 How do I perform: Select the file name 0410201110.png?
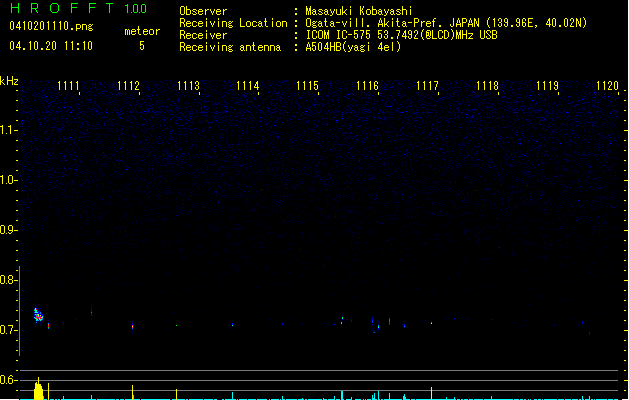coord(51,27)
